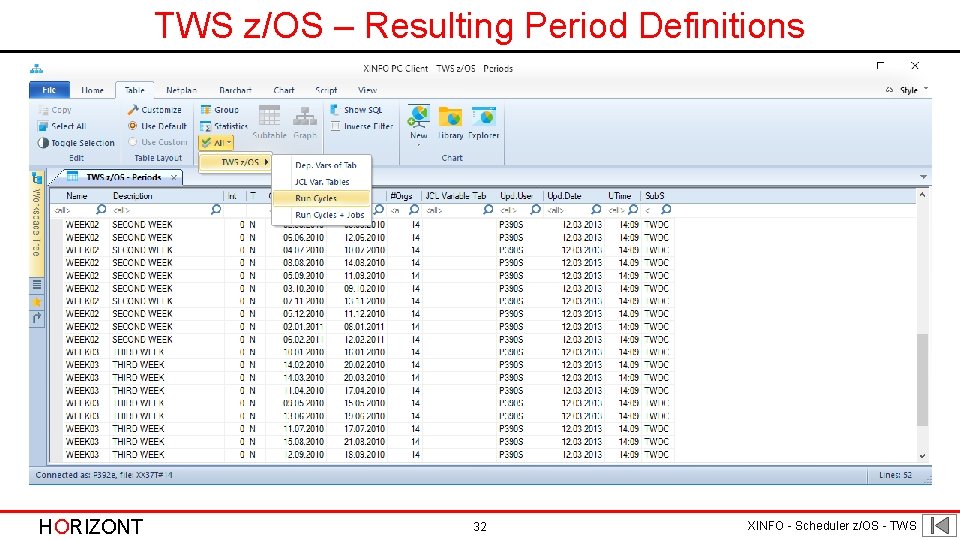Switch to the Netplan ribbon tab
Image resolution: width=960 pixels, height=540 pixels.
181,90
